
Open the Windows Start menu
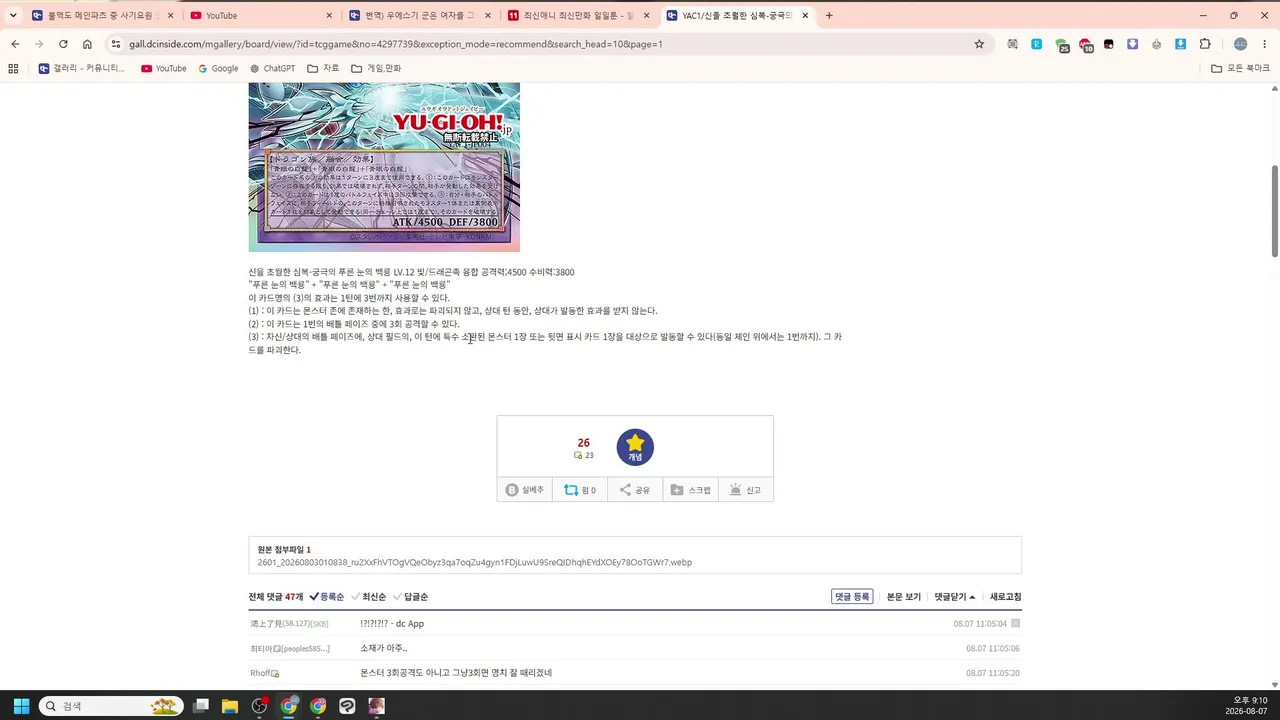[21, 706]
